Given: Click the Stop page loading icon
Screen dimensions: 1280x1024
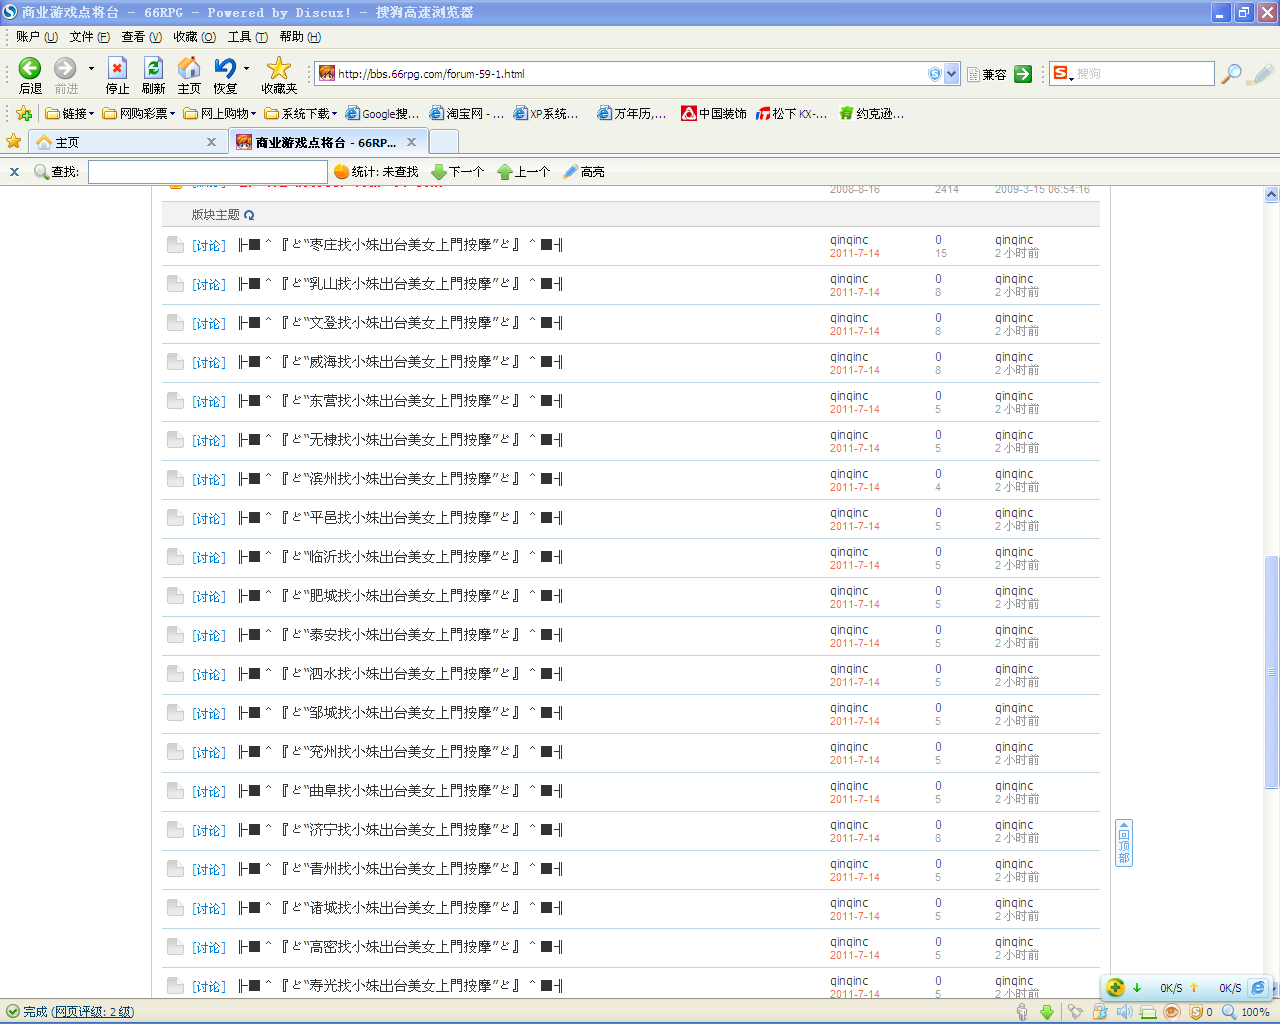Looking at the screenshot, I should point(117,68).
